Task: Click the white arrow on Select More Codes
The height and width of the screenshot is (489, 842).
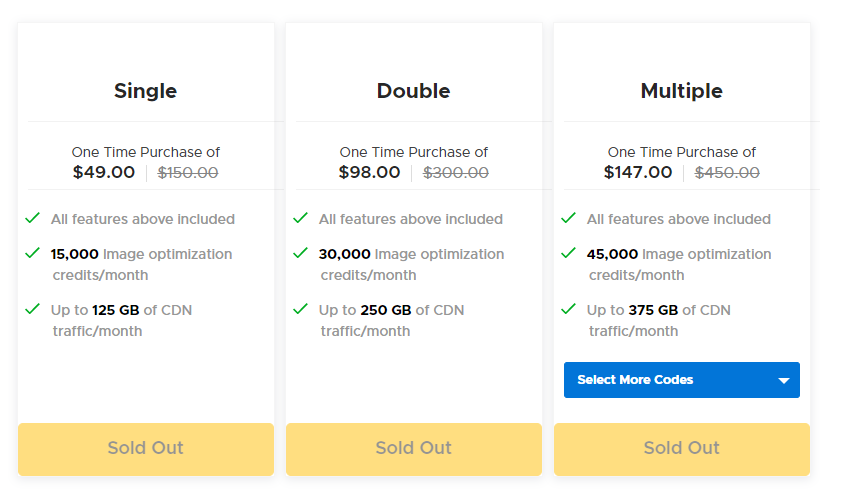Action: click(x=784, y=381)
